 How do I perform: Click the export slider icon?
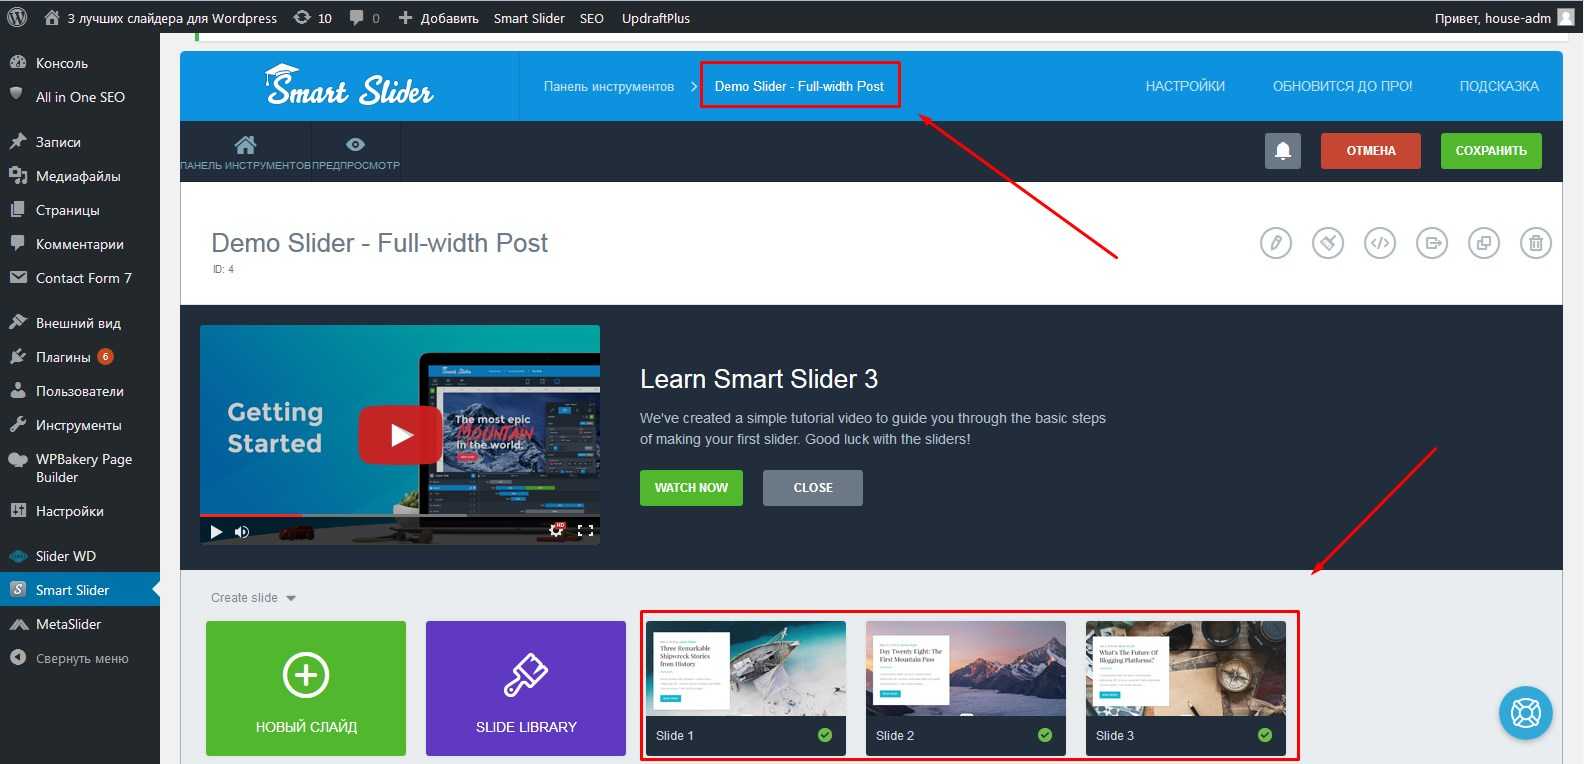click(1432, 243)
